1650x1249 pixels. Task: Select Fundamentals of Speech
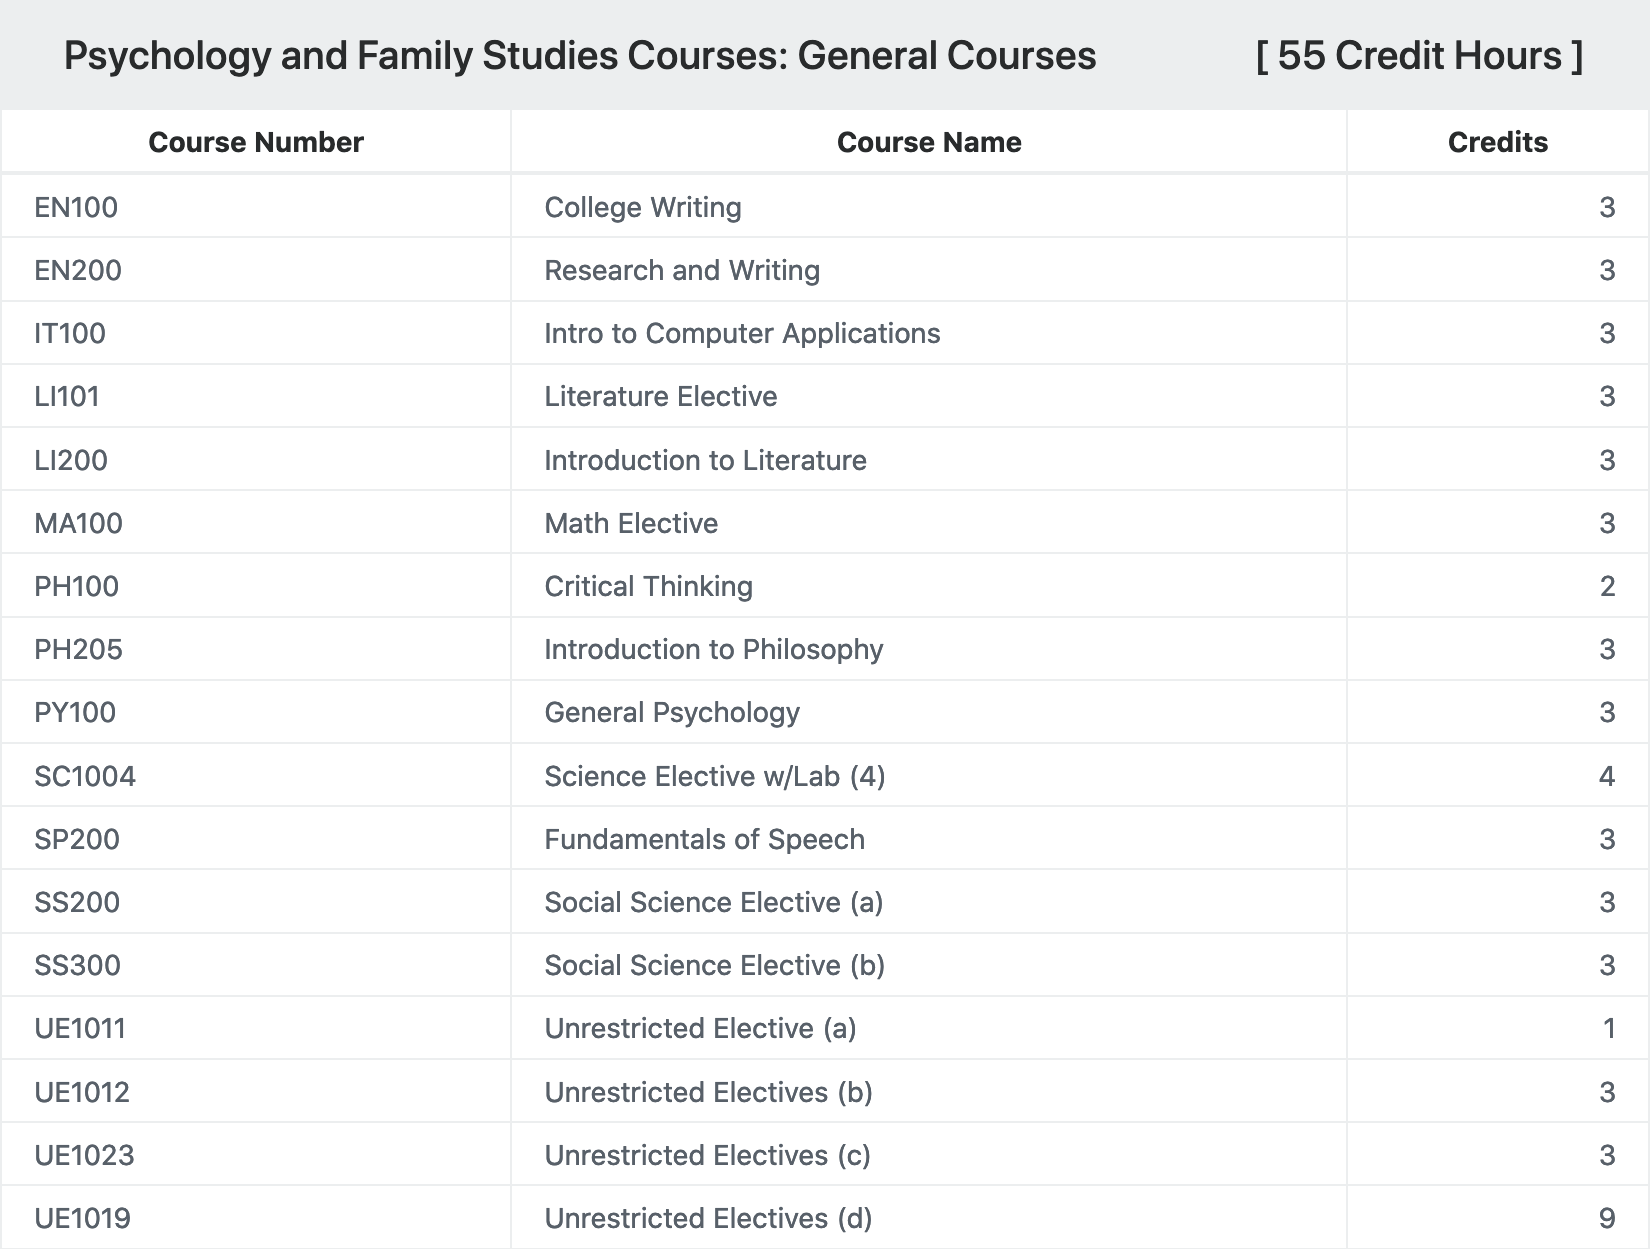coord(704,839)
